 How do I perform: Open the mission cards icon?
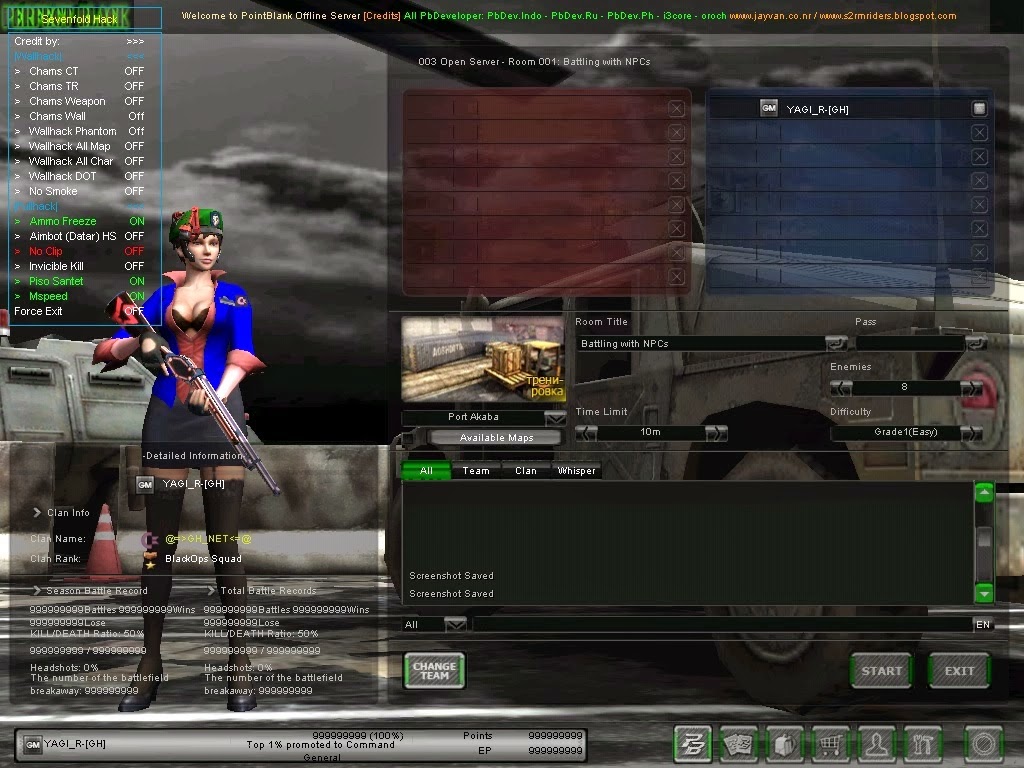click(x=739, y=744)
